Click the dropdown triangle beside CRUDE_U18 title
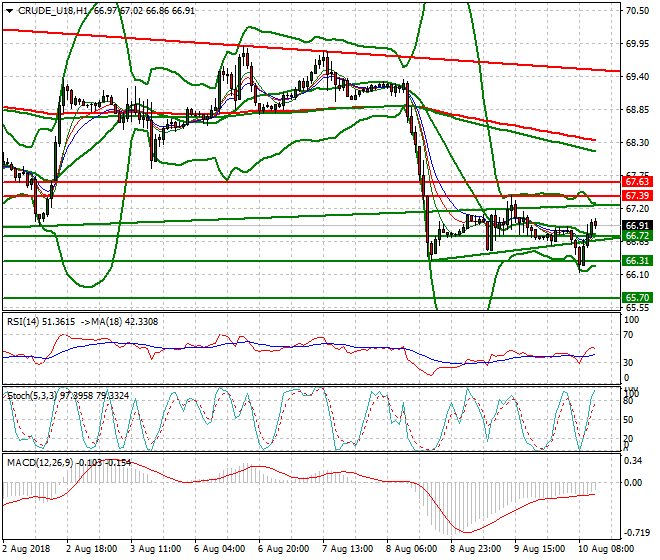The width and height of the screenshot is (660, 560). [7, 10]
